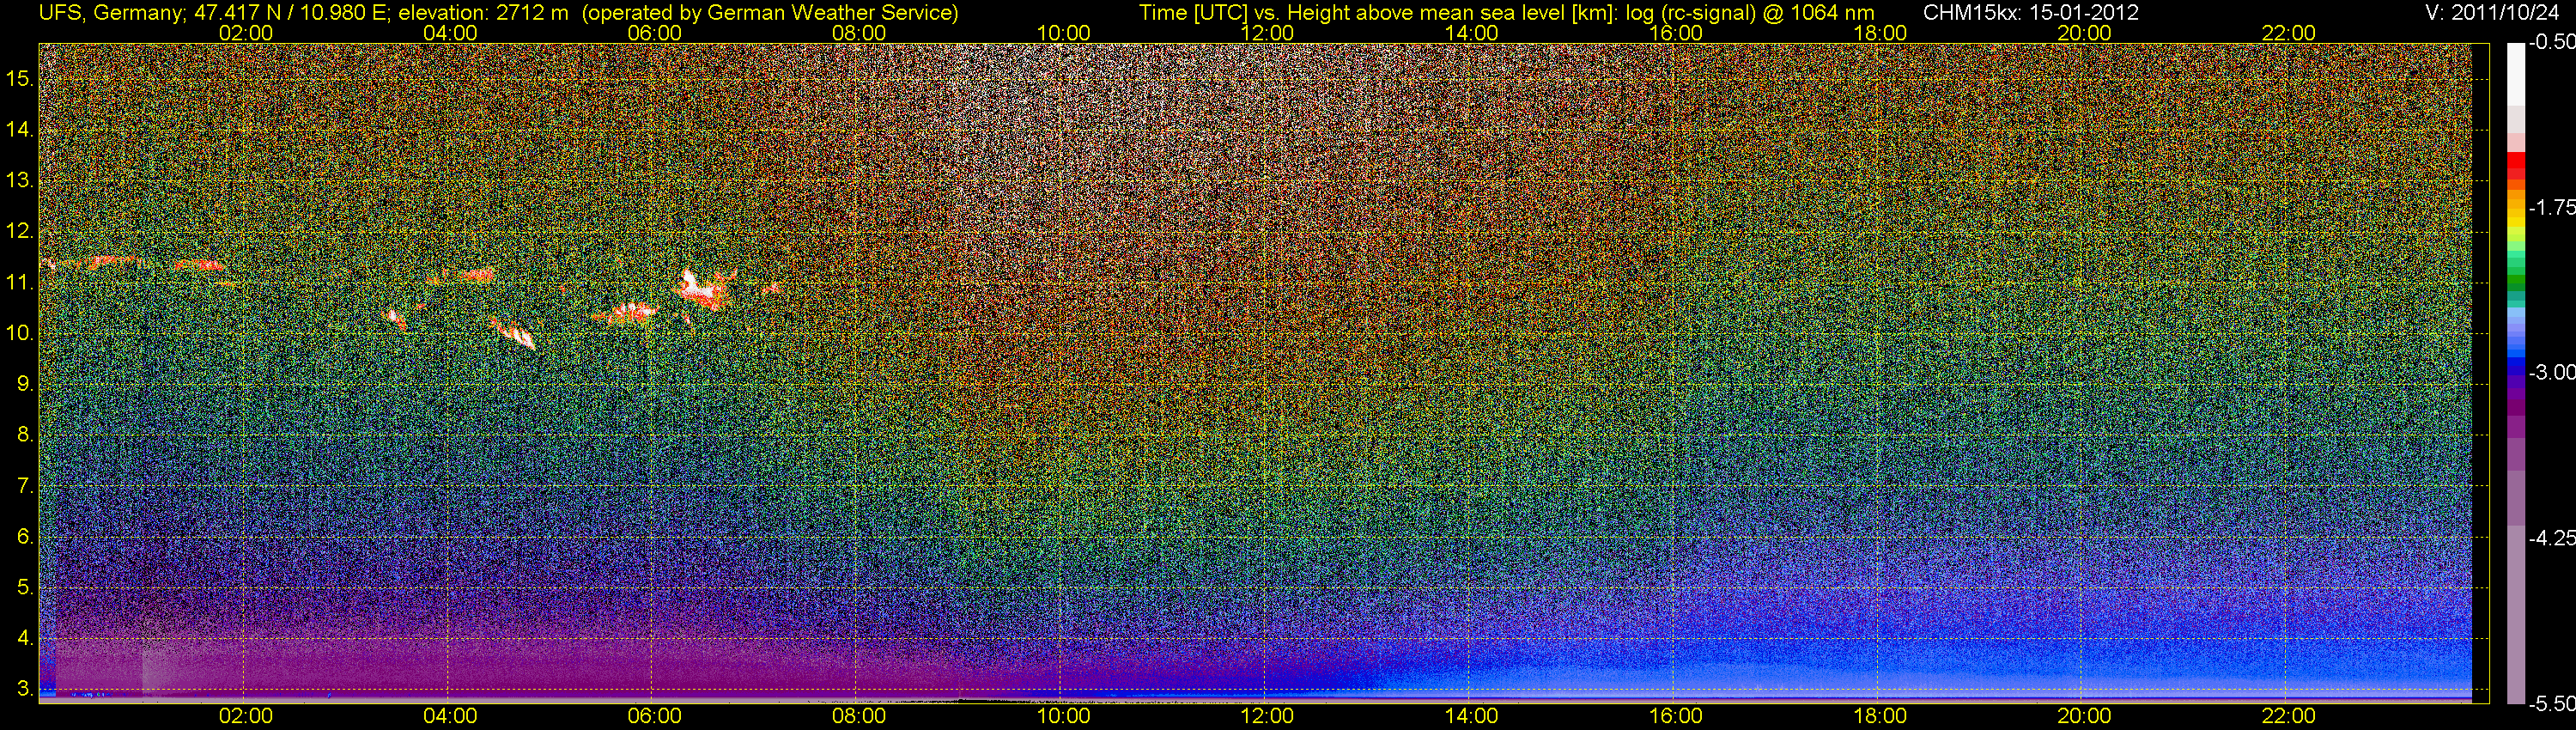This screenshot has width=2576, height=730.
Task: Click the "3." km height label
Action: pyautogui.click(x=26, y=689)
